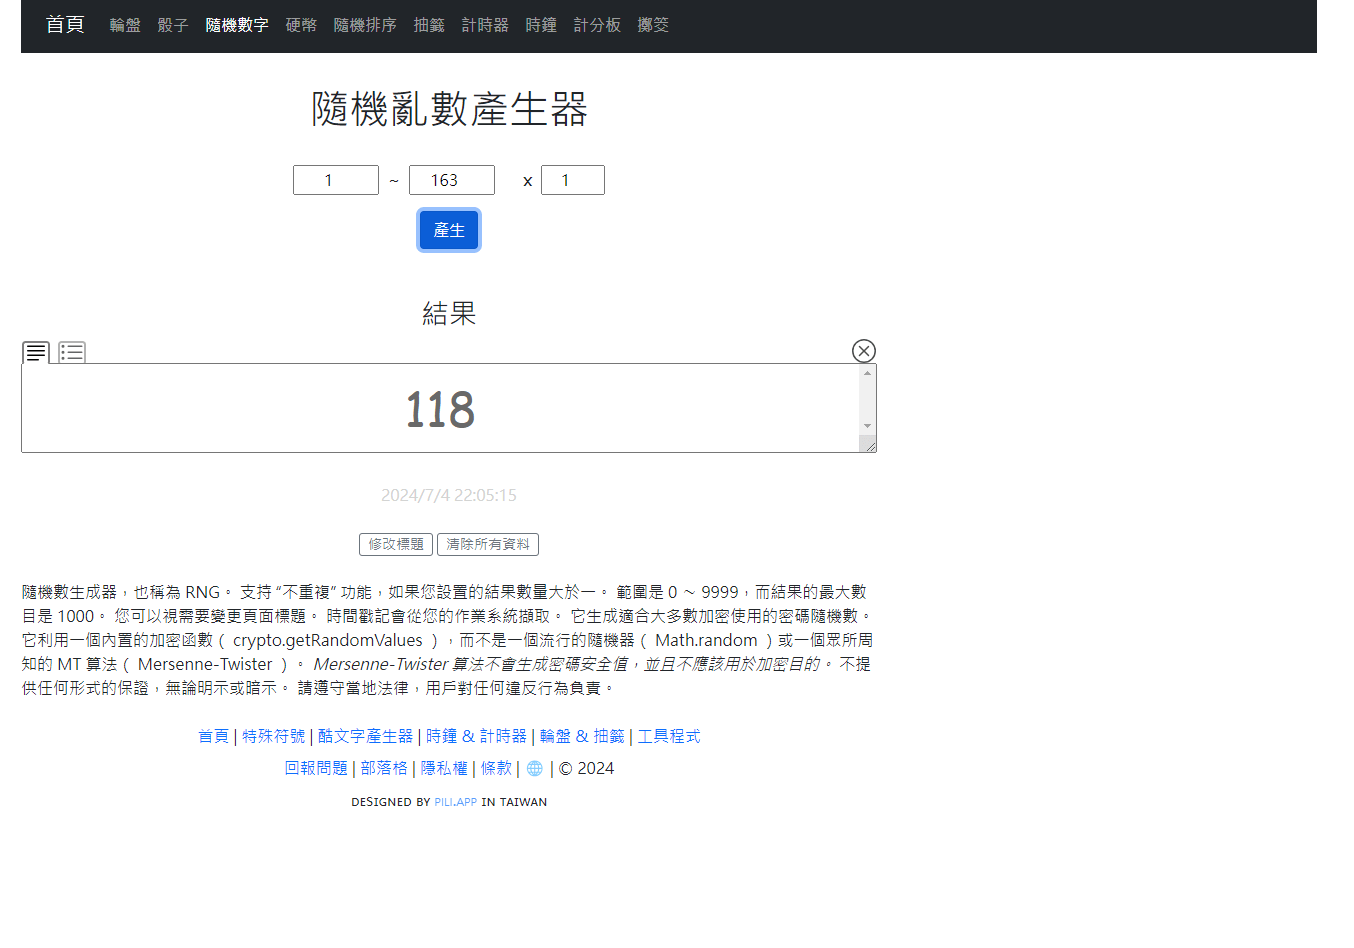The image size is (1354, 948).
Task: Open the 工具程式 footer link
Action: pos(669,736)
